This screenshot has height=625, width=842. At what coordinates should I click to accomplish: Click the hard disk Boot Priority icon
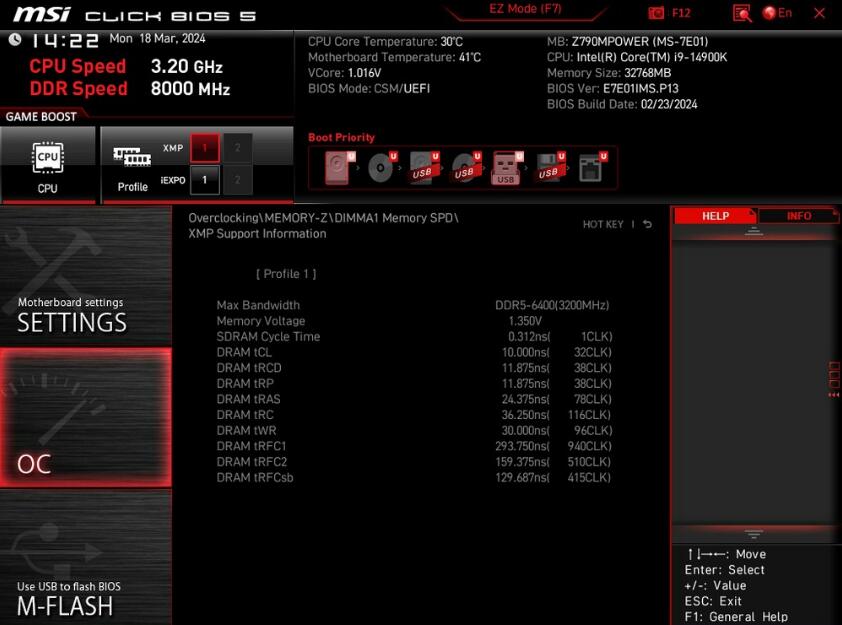335,168
